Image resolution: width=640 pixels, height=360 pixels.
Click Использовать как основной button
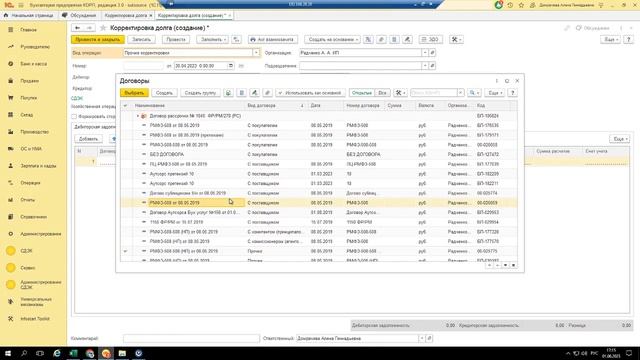click(x=310, y=93)
